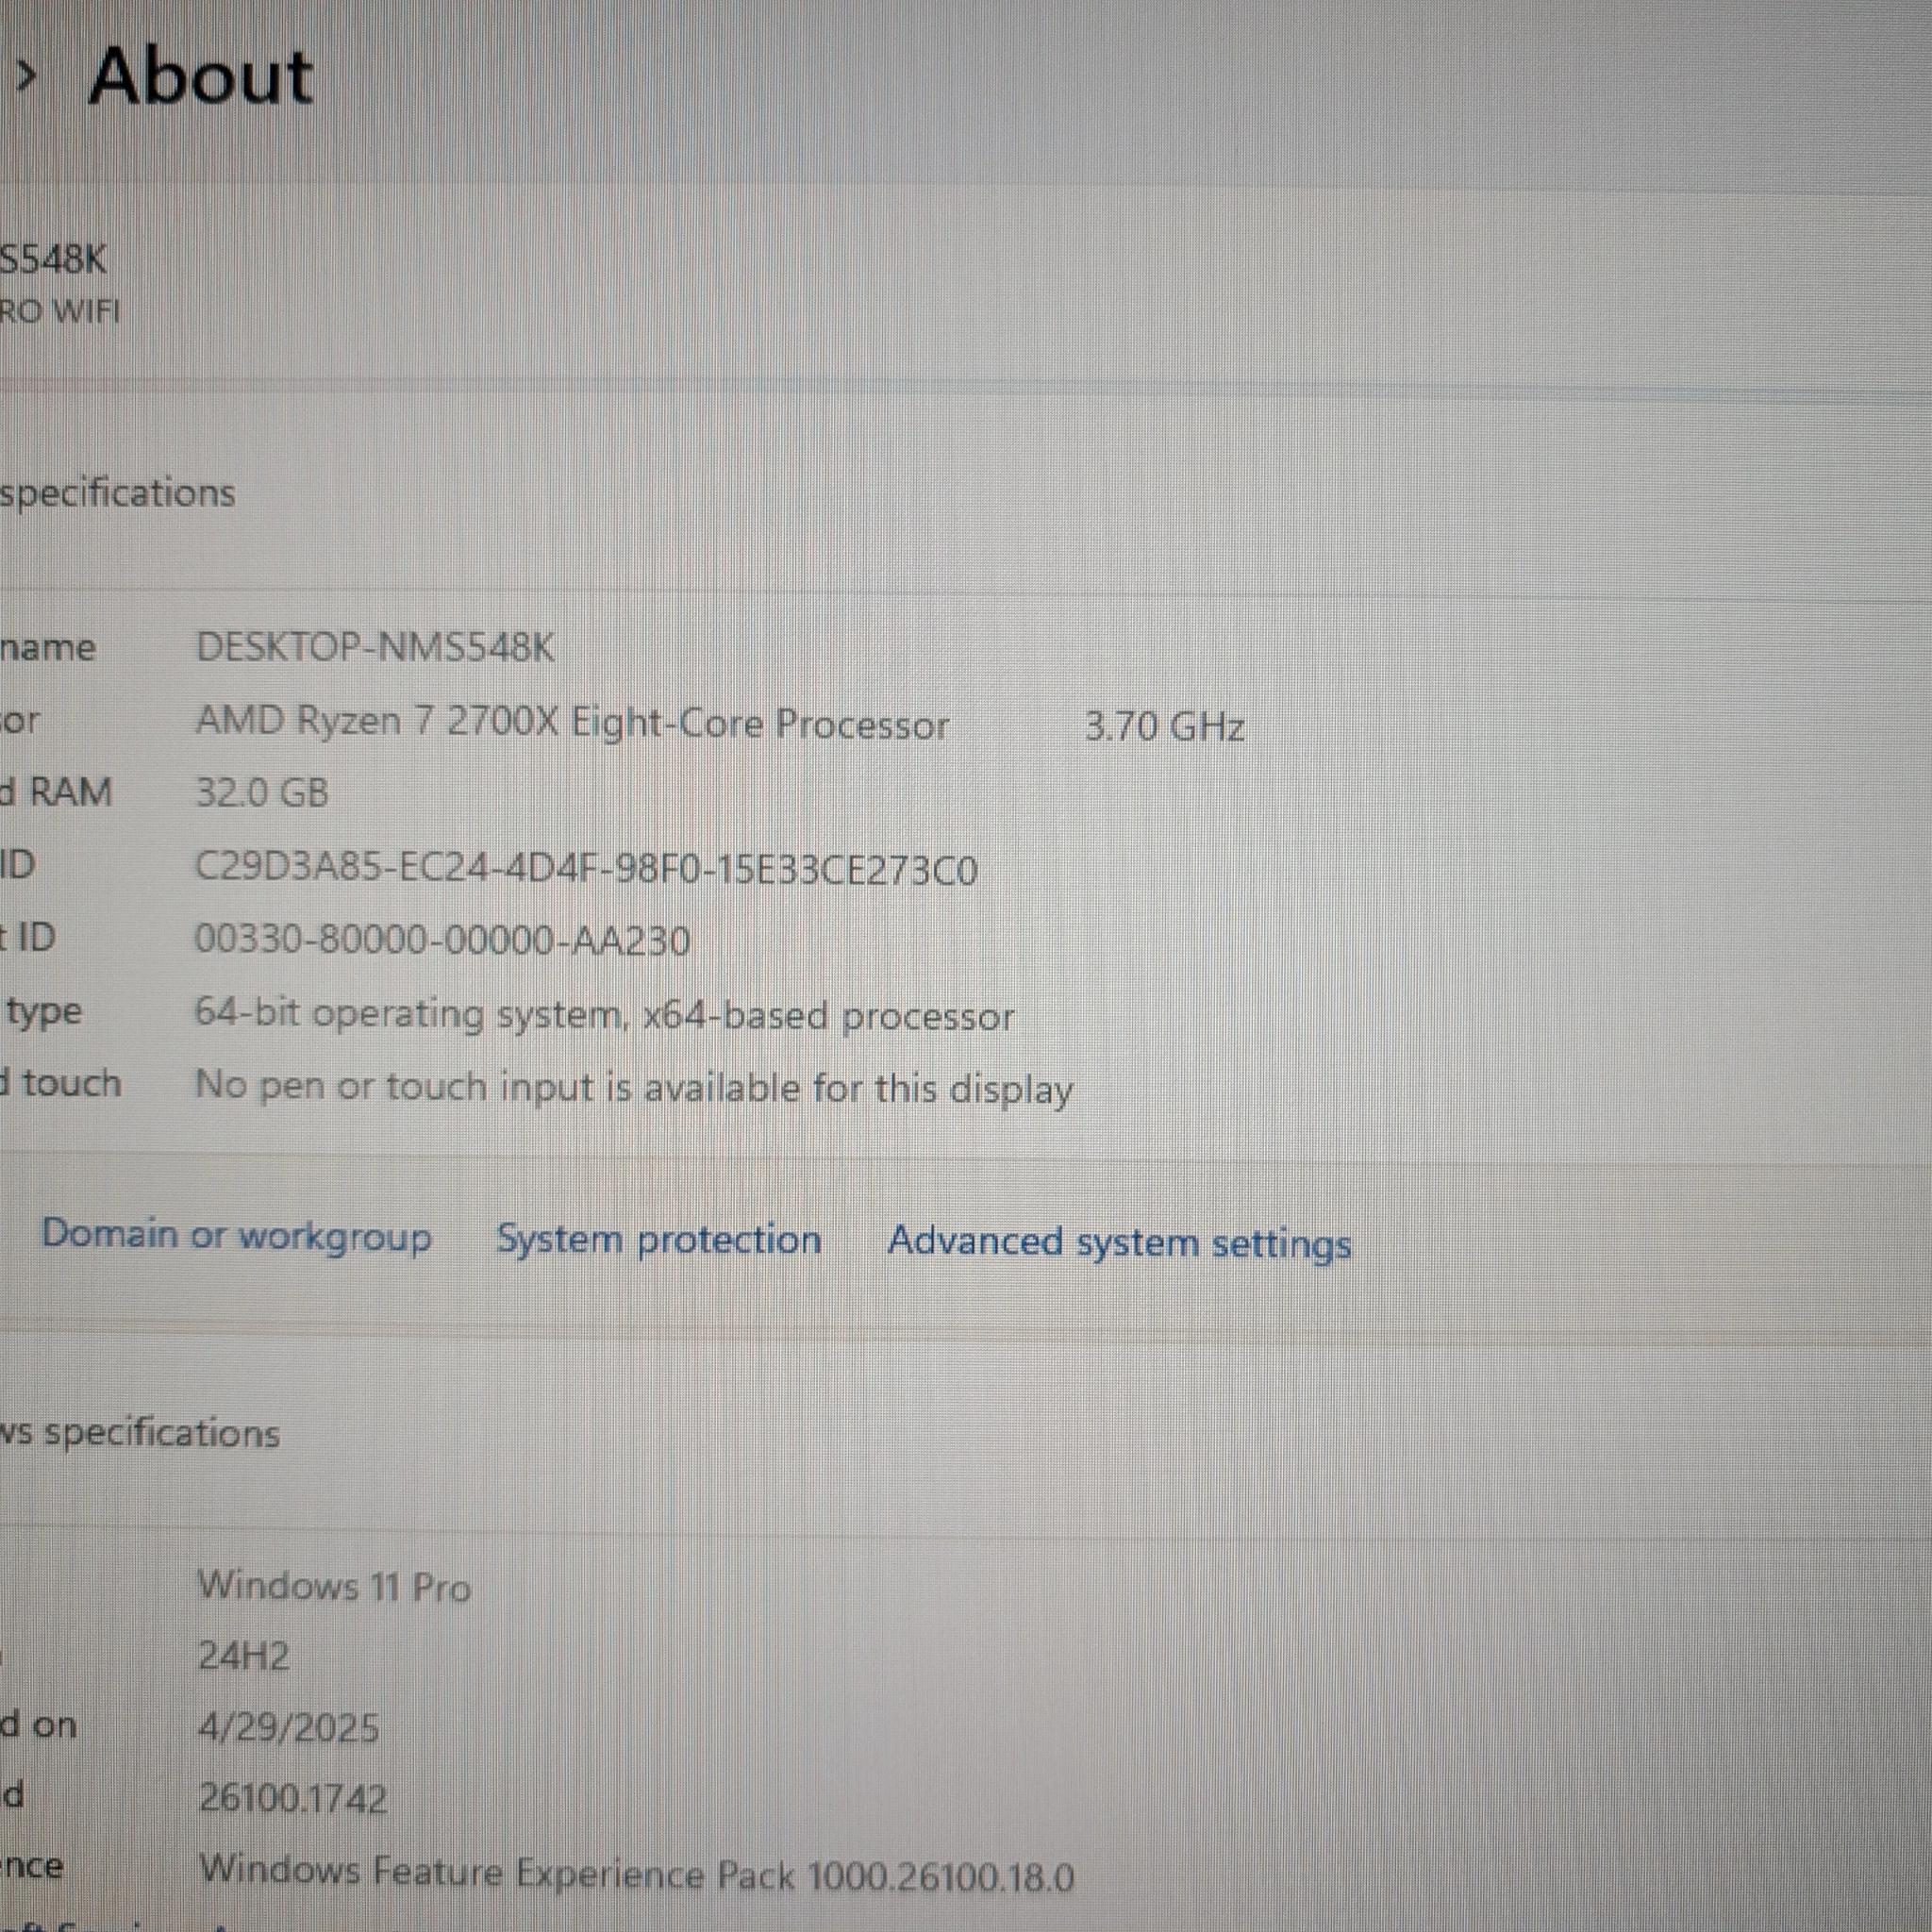Image resolution: width=1932 pixels, height=1932 pixels.
Task: Select 64-bit operating system type text
Action: point(604,1015)
